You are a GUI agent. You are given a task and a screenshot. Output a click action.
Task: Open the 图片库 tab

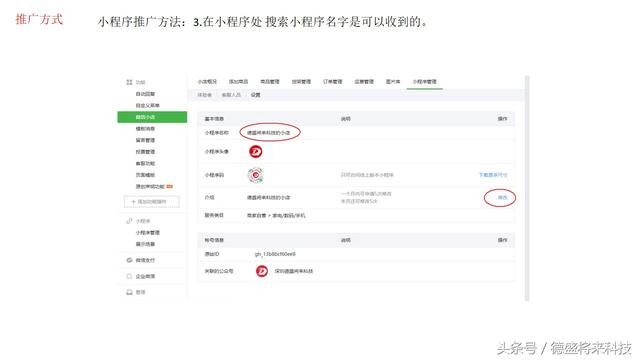click(393, 82)
